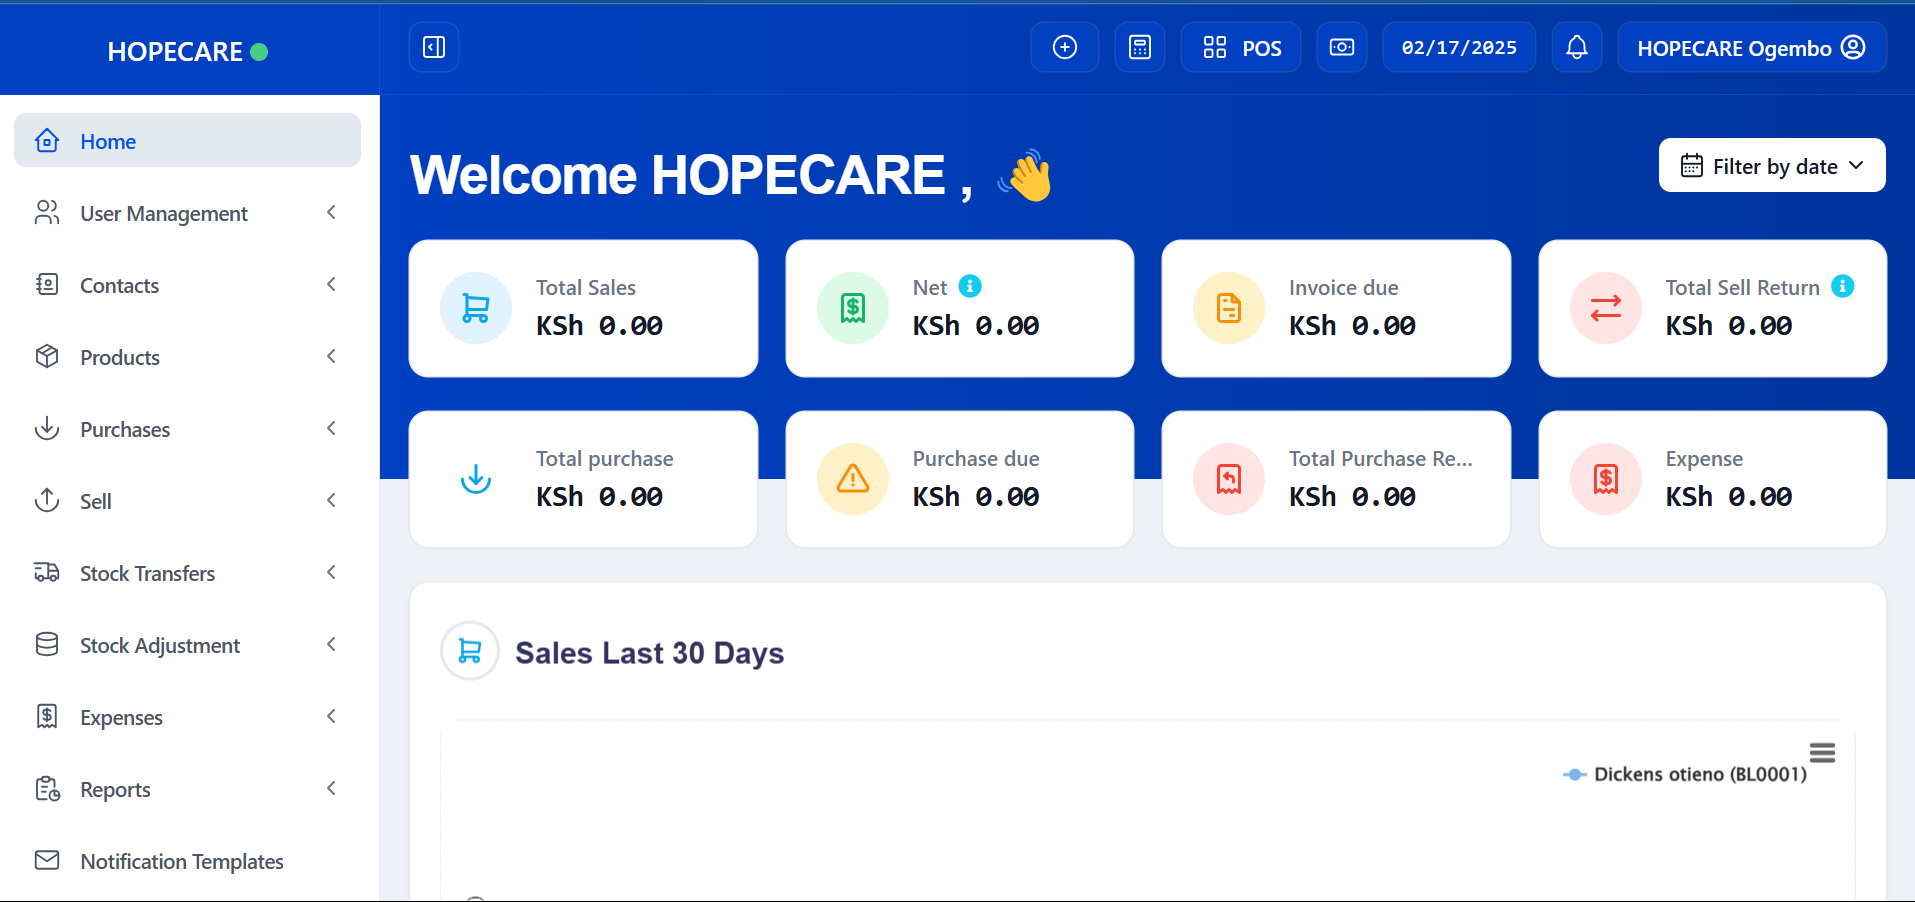Toggle Dickens otieno (BL0001) legend series
Viewport: 1915px width, 902px height.
coord(1685,774)
